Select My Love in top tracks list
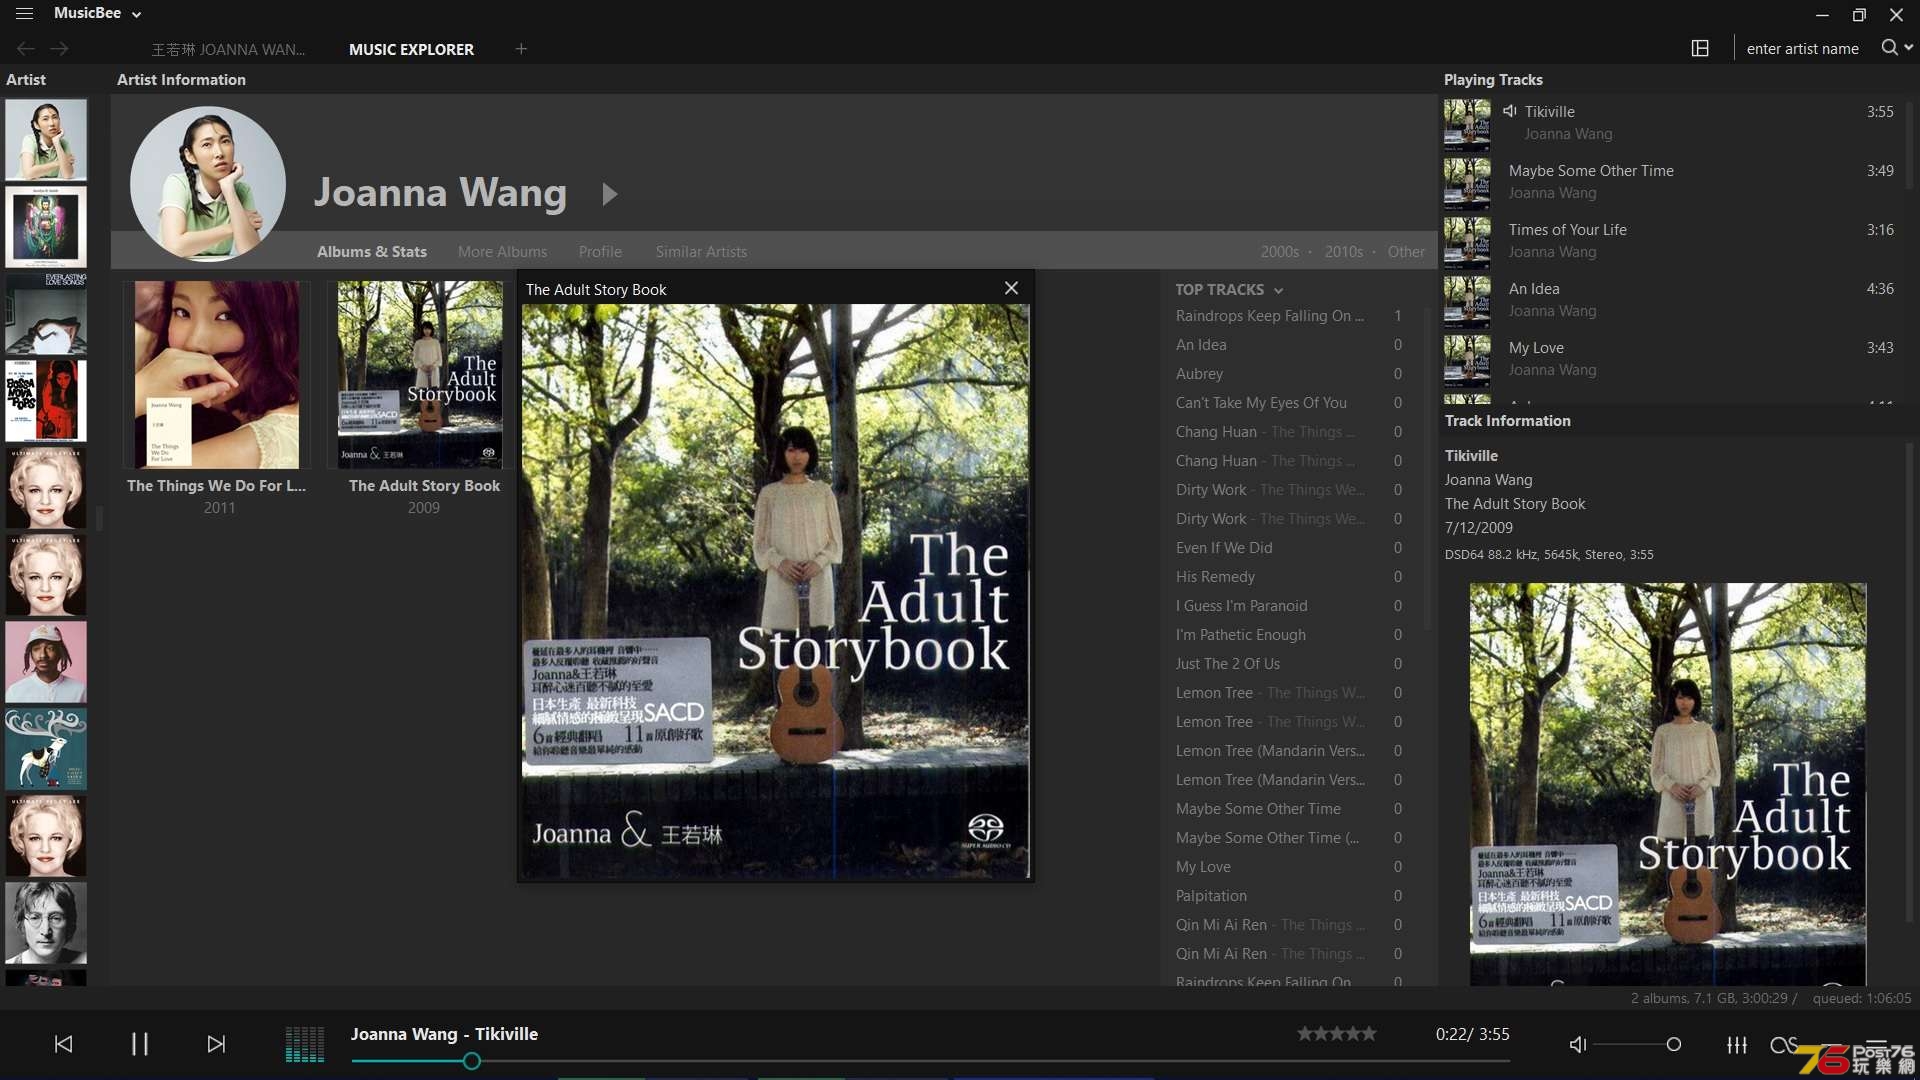 [x=1289, y=866]
